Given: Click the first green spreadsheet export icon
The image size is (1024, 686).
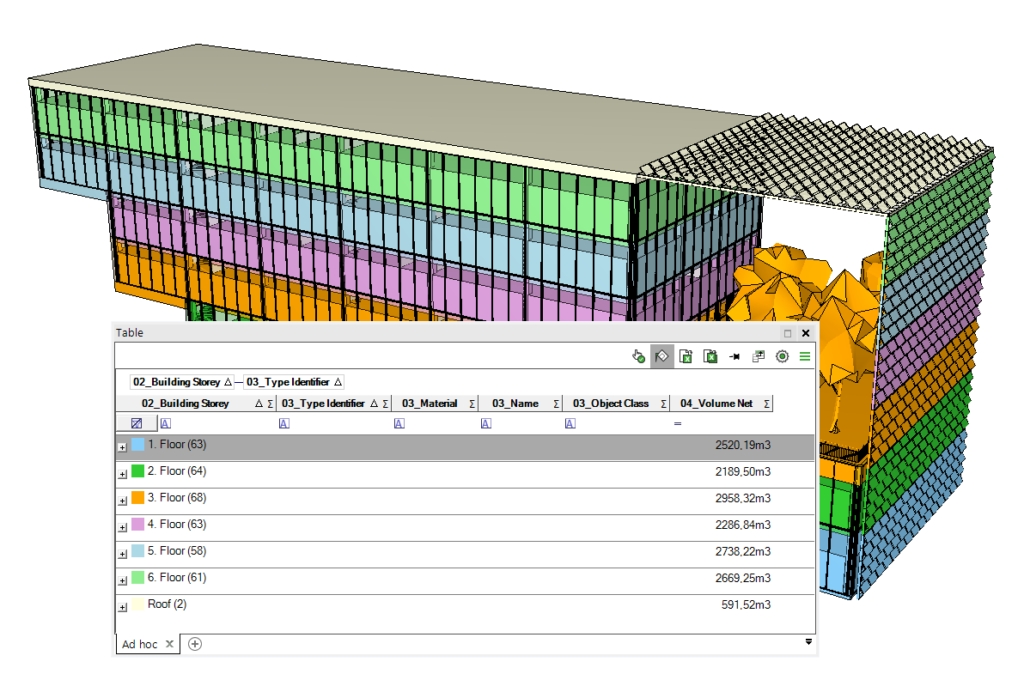Looking at the screenshot, I should pos(686,356).
